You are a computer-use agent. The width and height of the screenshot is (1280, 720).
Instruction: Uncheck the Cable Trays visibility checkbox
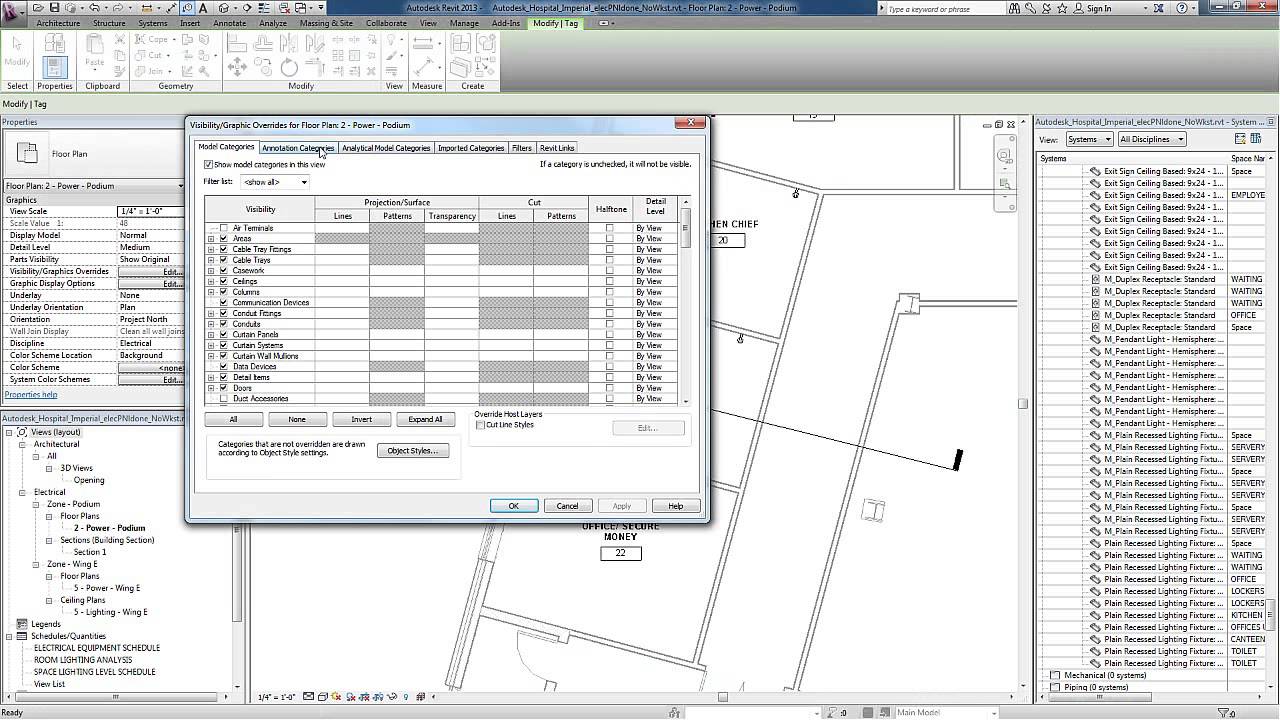point(224,260)
